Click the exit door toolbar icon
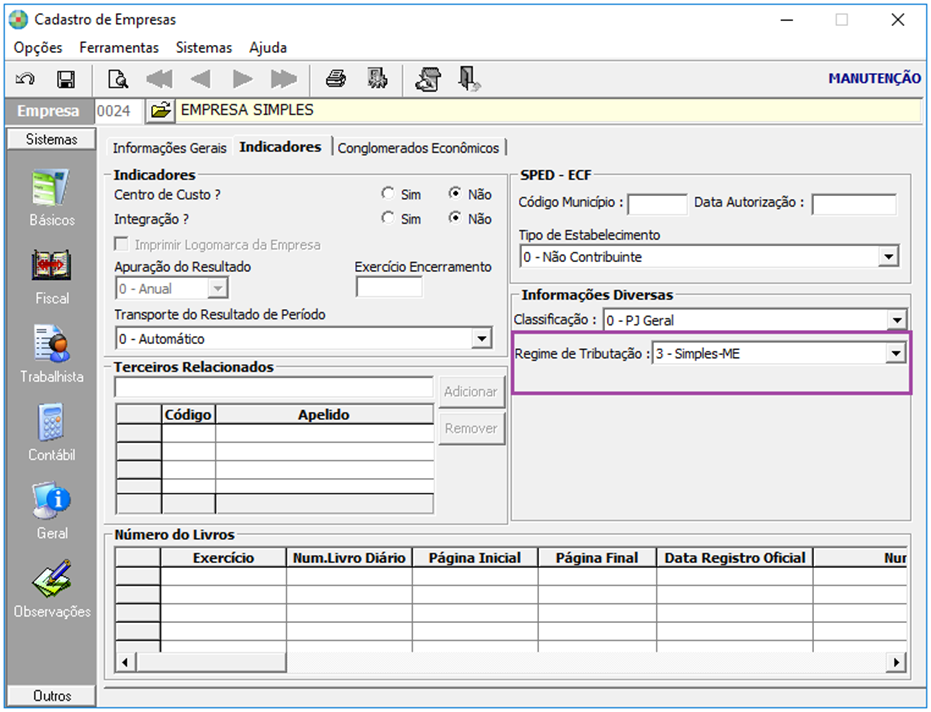 pyautogui.click(x=469, y=79)
